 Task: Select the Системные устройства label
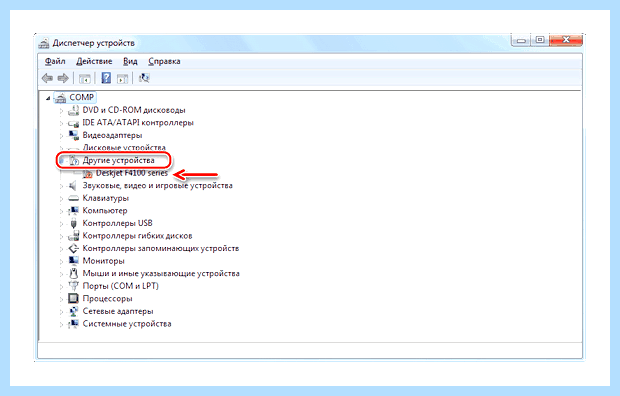(x=127, y=324)
